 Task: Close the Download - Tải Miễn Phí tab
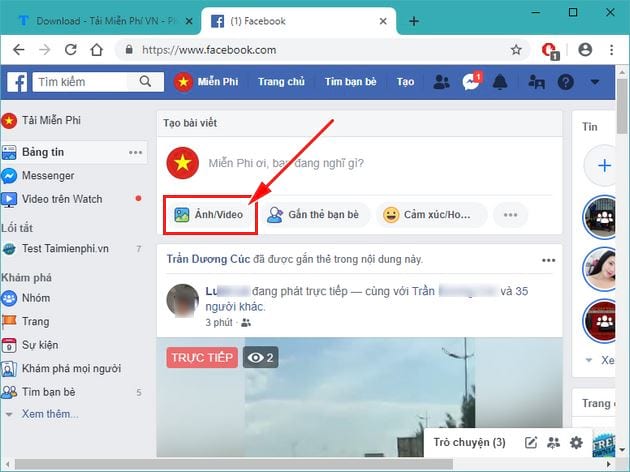189,21
